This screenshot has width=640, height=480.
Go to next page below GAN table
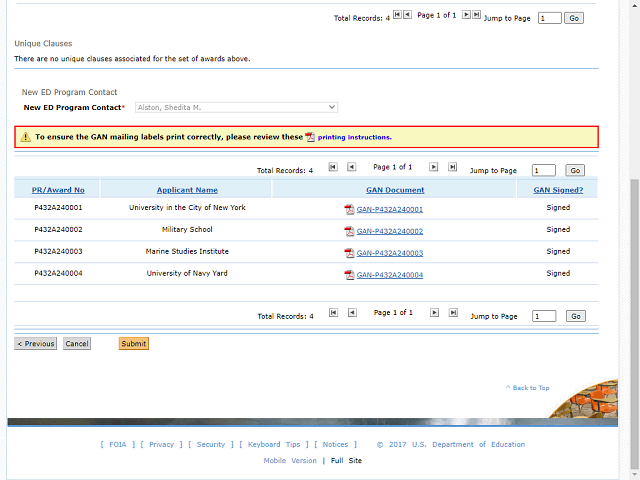(x=434, y=313)
